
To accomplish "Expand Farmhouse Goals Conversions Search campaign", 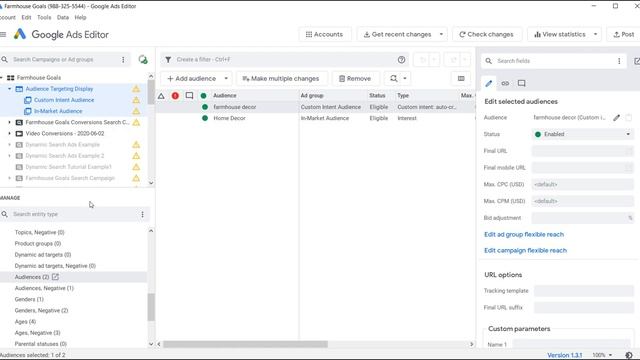I will pos(9,122).
